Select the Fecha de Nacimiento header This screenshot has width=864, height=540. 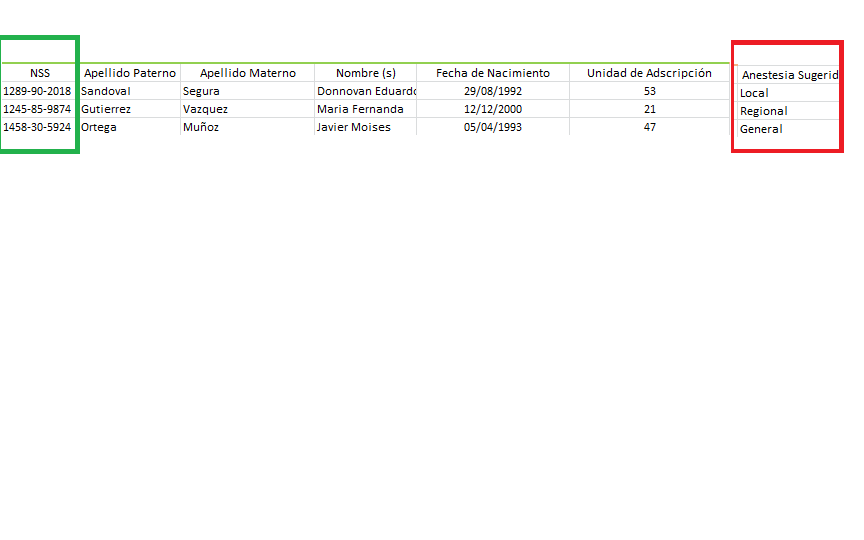pyautogui.click(x=492, y=73)
